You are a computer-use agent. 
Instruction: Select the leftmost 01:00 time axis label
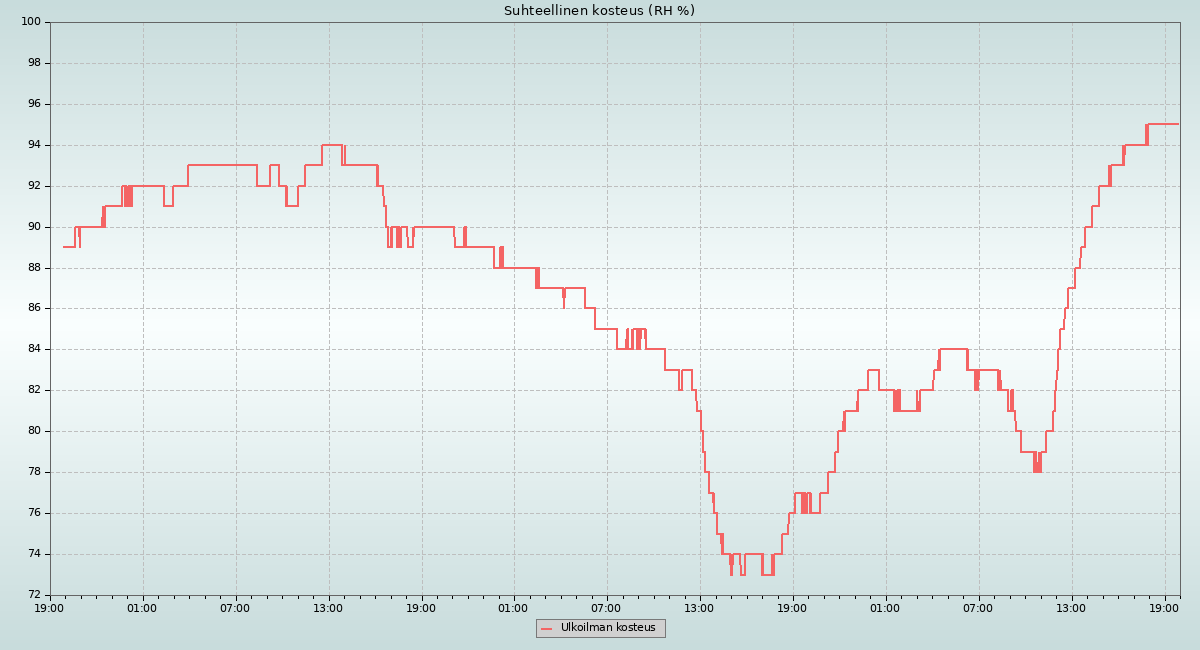point(142,607)
